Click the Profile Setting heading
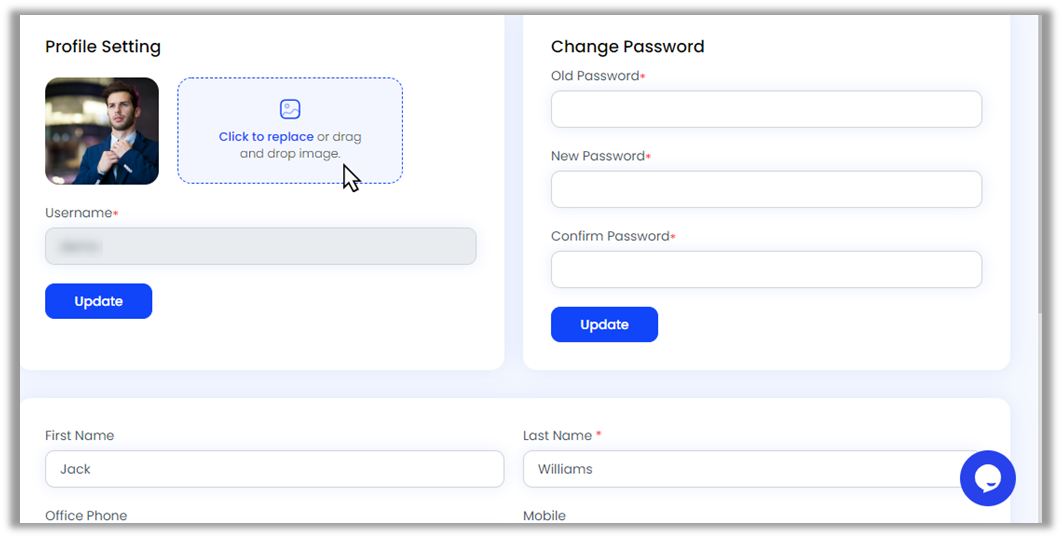1062x538 pixels. tap(103, 47)
